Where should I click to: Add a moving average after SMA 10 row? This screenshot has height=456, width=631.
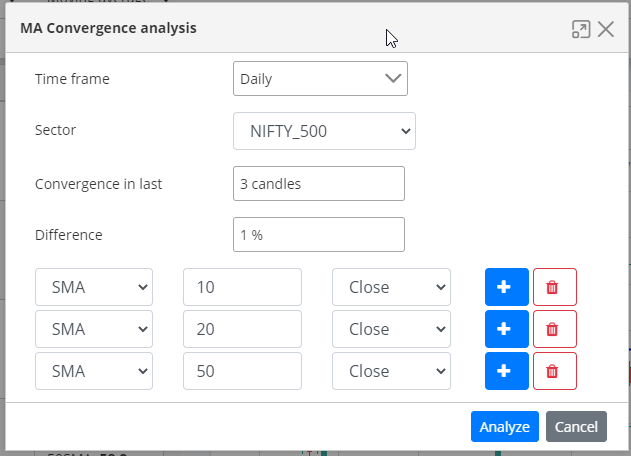point(507,287)
